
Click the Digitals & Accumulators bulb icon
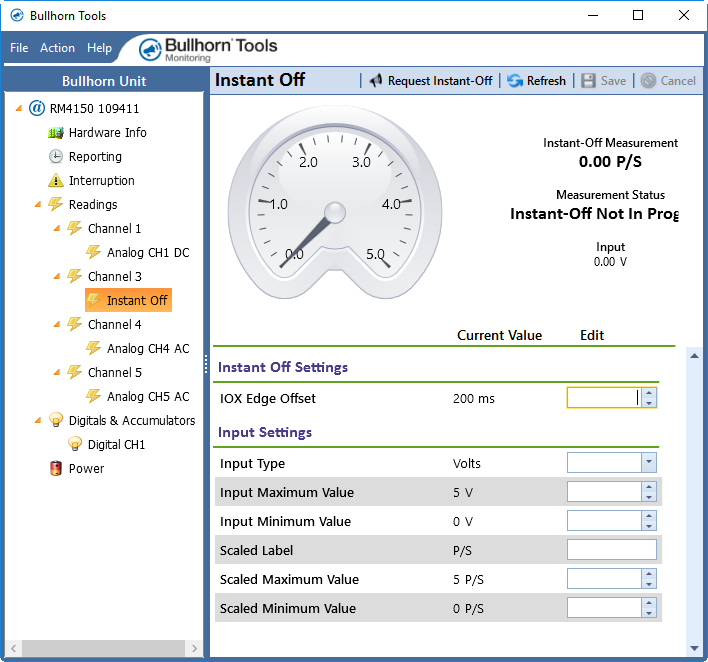(x=56, y=420)
